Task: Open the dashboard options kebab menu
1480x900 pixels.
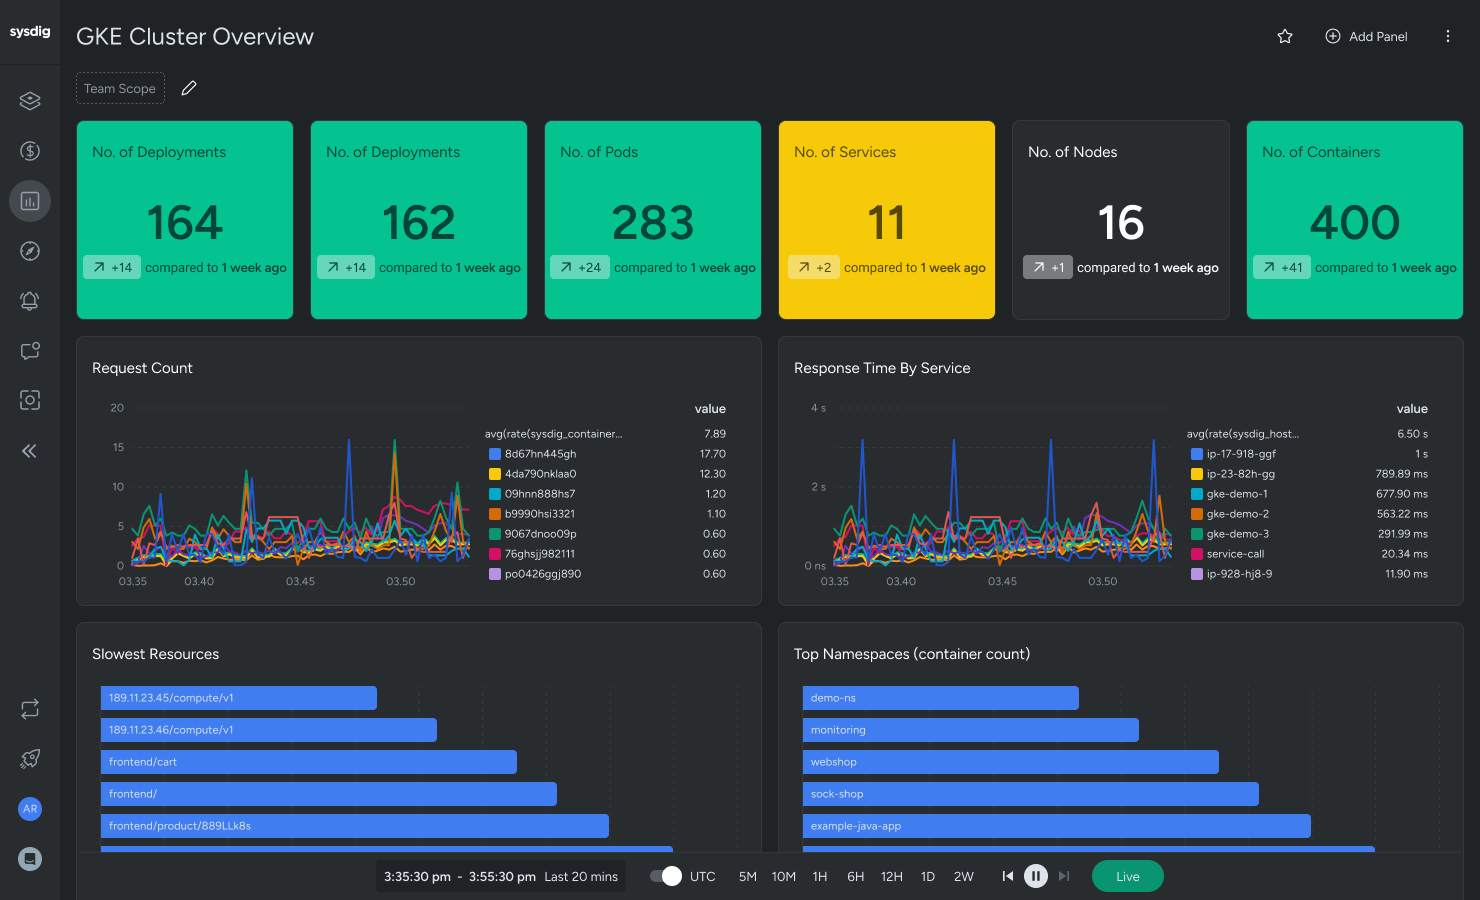Action: point(1447,36)
